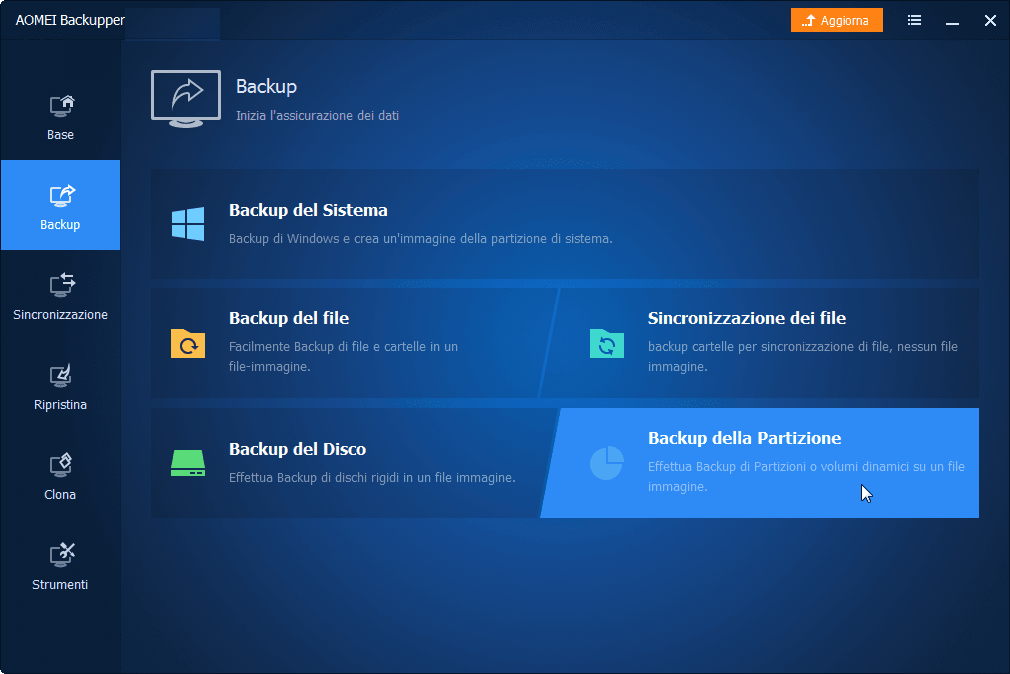Click the 'Backup' page heading text
The image size is (1010, 674).
(267, 87)
